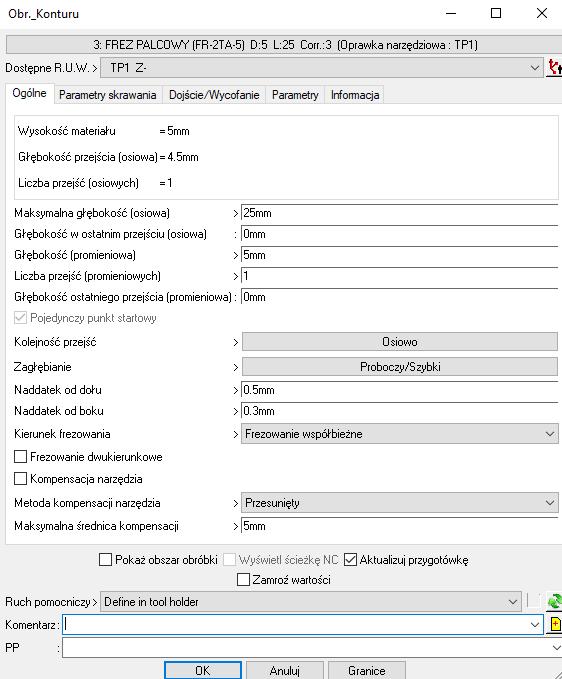
Task: Open Kierunek frezowania dropdown
Action: click(x=399, y=434)
